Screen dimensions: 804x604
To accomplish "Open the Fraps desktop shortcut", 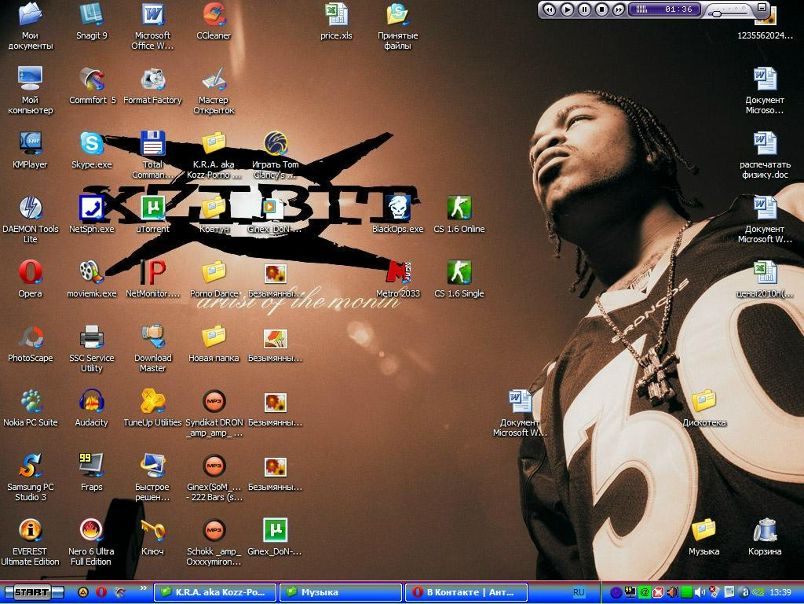I will pos(91,465).
